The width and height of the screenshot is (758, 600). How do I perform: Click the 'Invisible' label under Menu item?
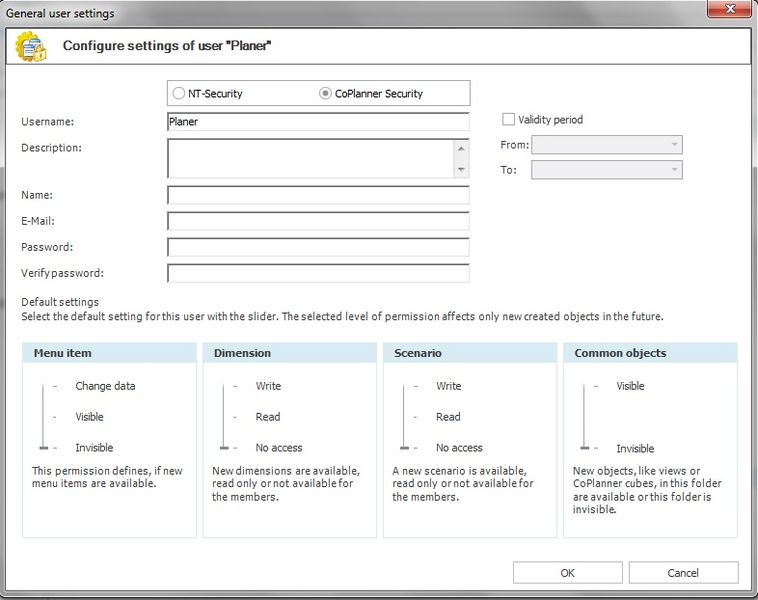94,448
